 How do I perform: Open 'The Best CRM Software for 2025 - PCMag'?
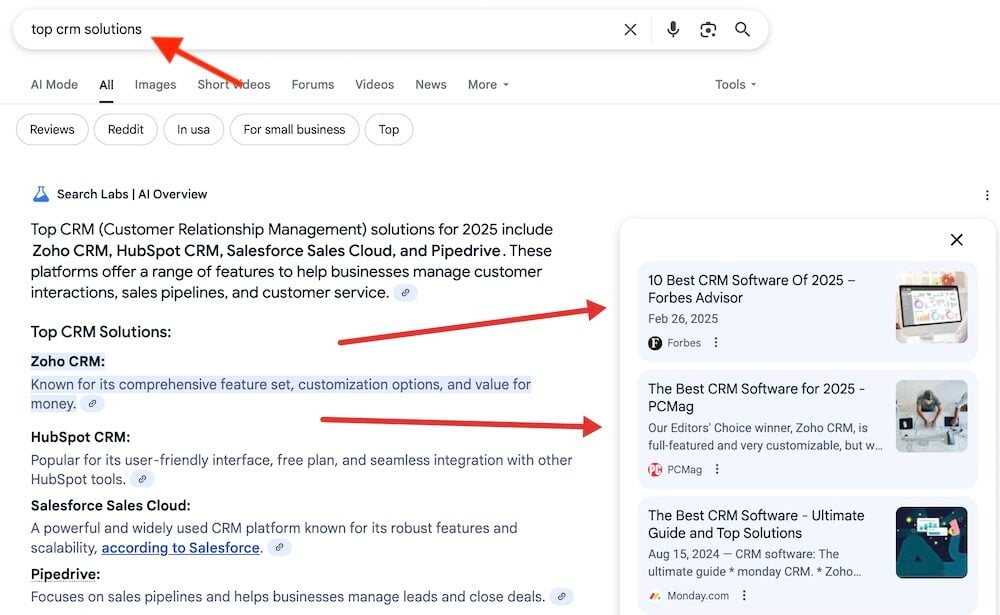click(x=756, y=397)
